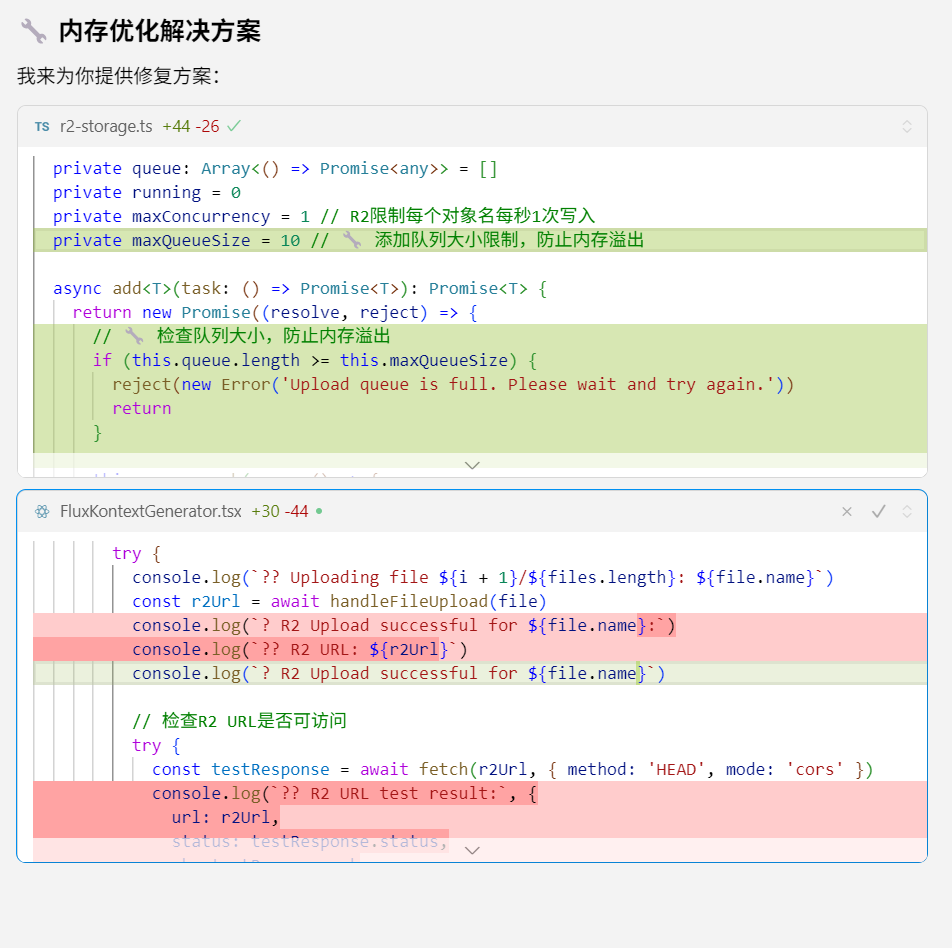Click the +30 added lines count

(265, 511)
